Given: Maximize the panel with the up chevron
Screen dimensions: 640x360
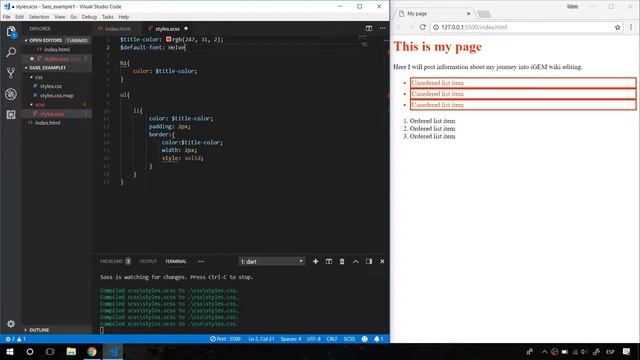Looking at the screenshot, I should (356, 262).
